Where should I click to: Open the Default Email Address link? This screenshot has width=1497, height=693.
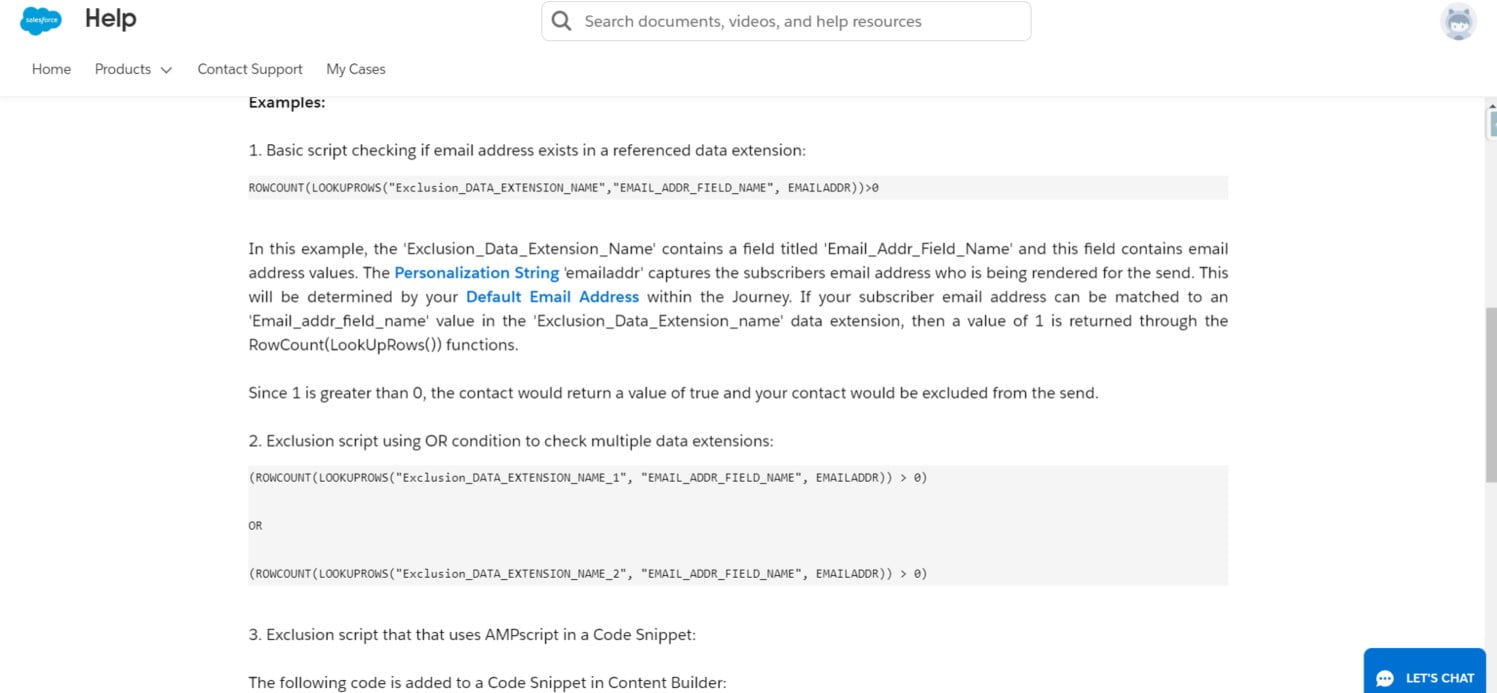(552, 297)
